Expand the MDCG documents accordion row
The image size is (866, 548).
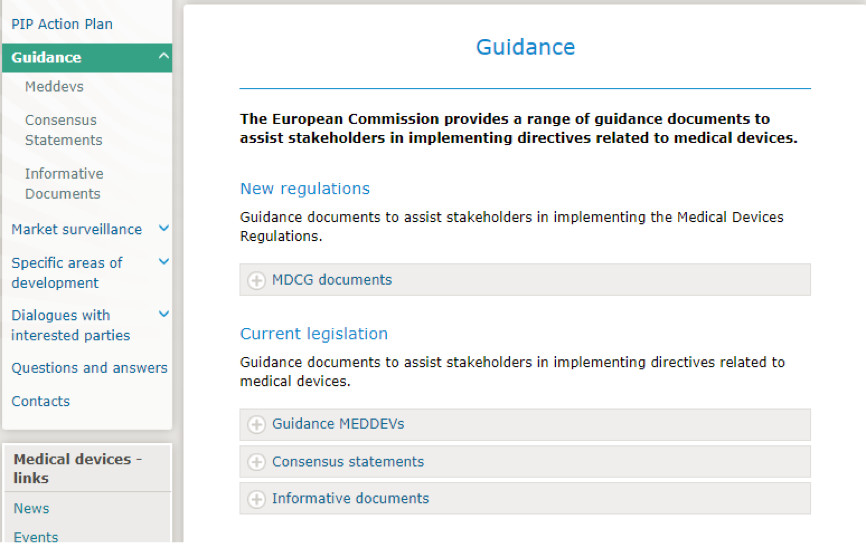coord(332,280)
